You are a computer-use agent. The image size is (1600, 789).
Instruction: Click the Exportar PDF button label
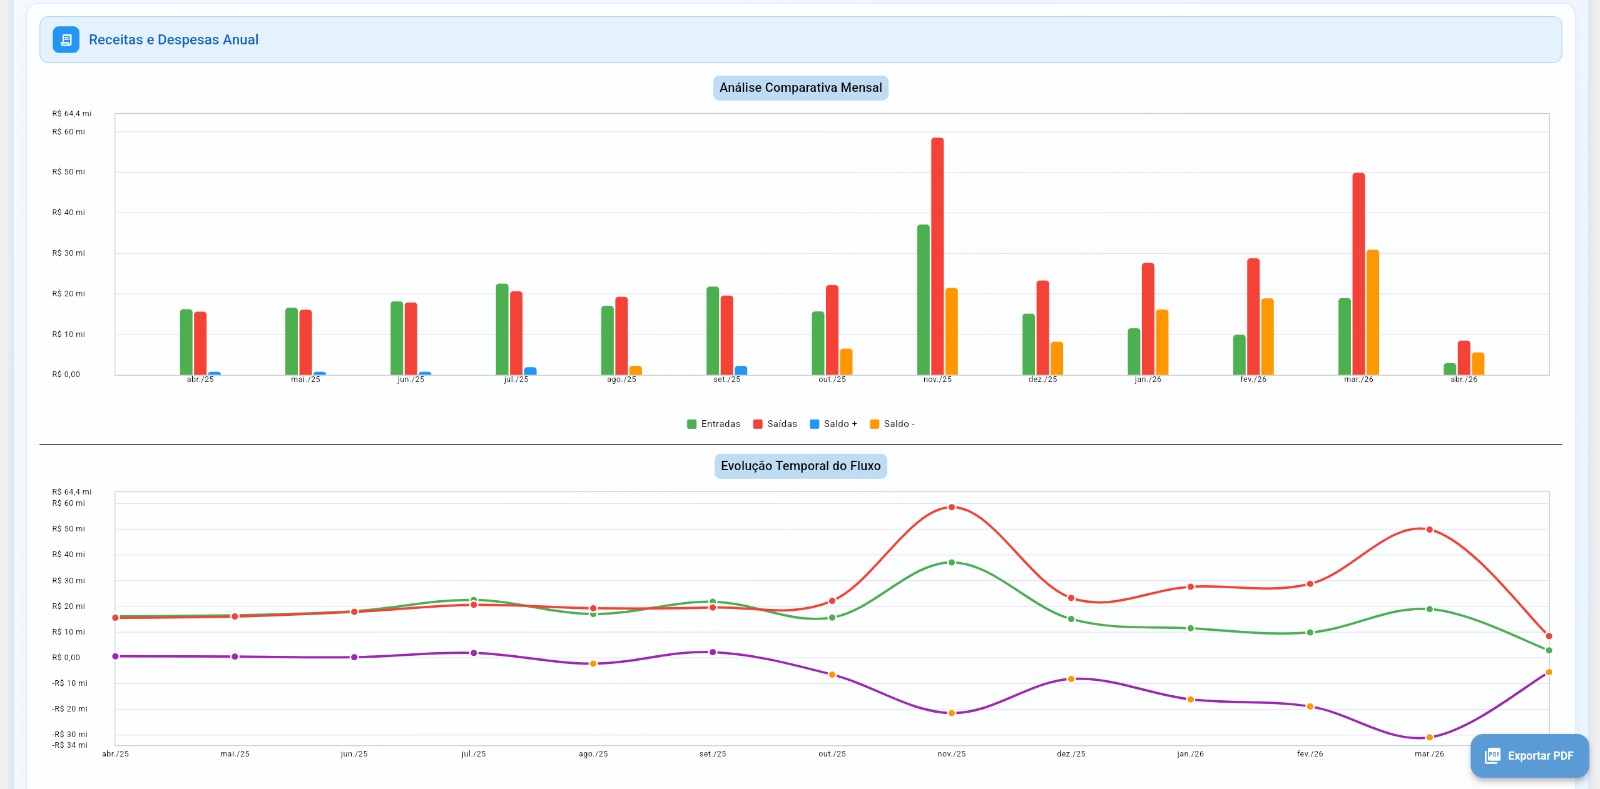click(1540, 756)
